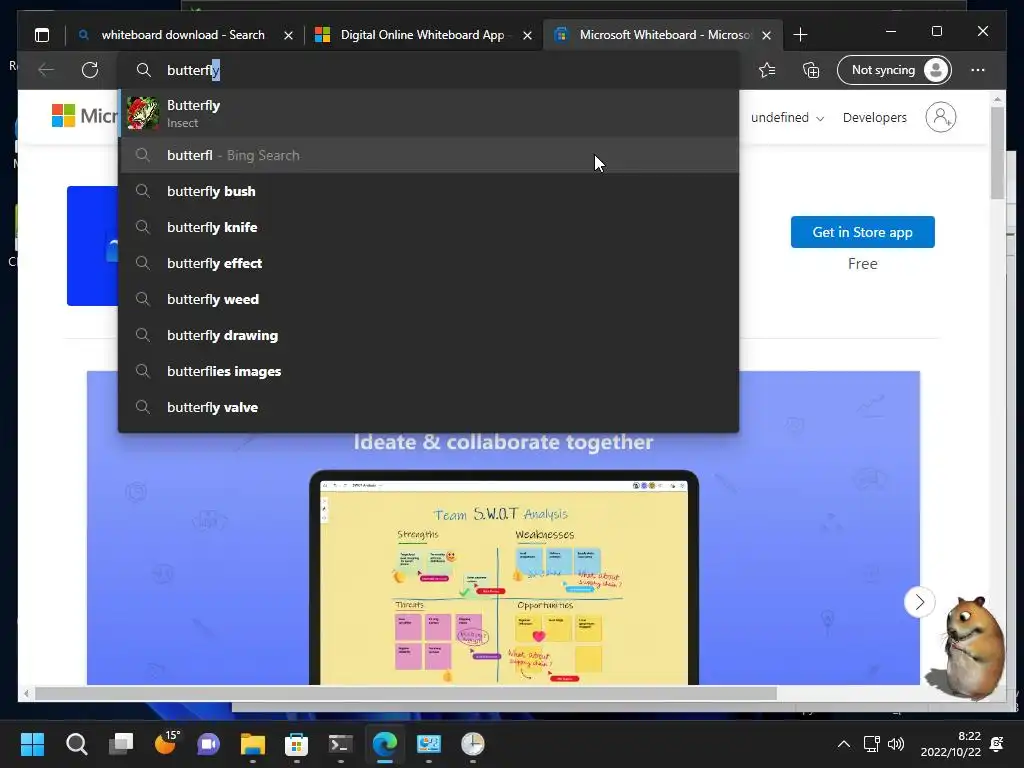
Task: Click the address bar containing butterfly
Action: click(428, 70)
